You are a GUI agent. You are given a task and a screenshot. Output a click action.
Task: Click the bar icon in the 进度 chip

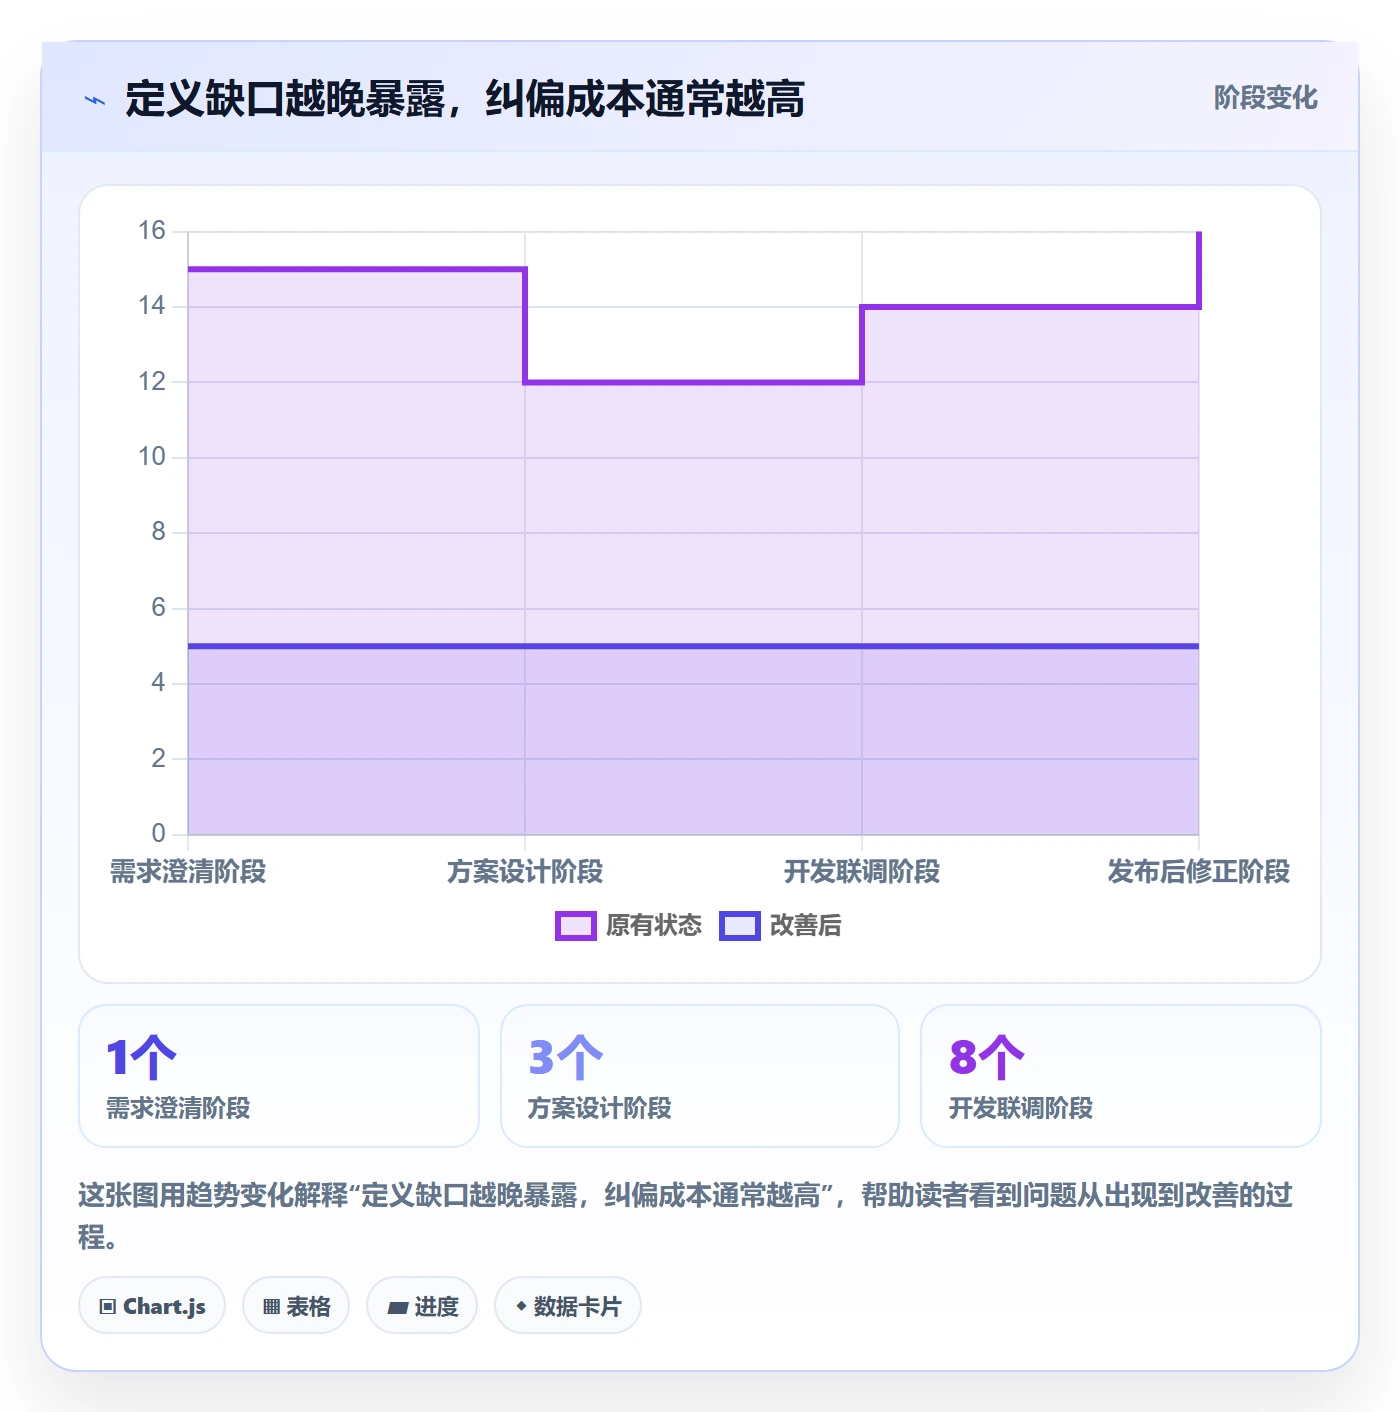pyautogui.click(x=398, y=1307)
